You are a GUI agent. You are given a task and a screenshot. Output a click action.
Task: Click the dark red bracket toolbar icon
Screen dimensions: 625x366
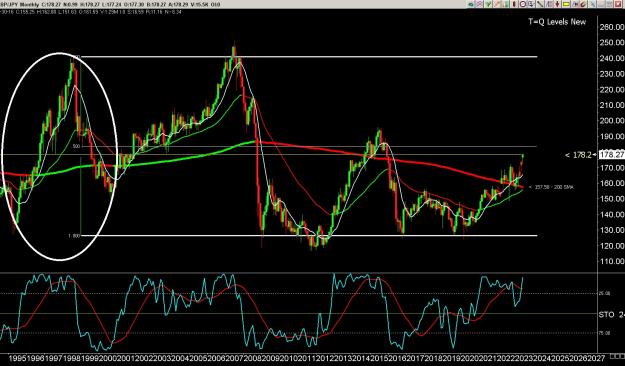[x=514, y=4]
